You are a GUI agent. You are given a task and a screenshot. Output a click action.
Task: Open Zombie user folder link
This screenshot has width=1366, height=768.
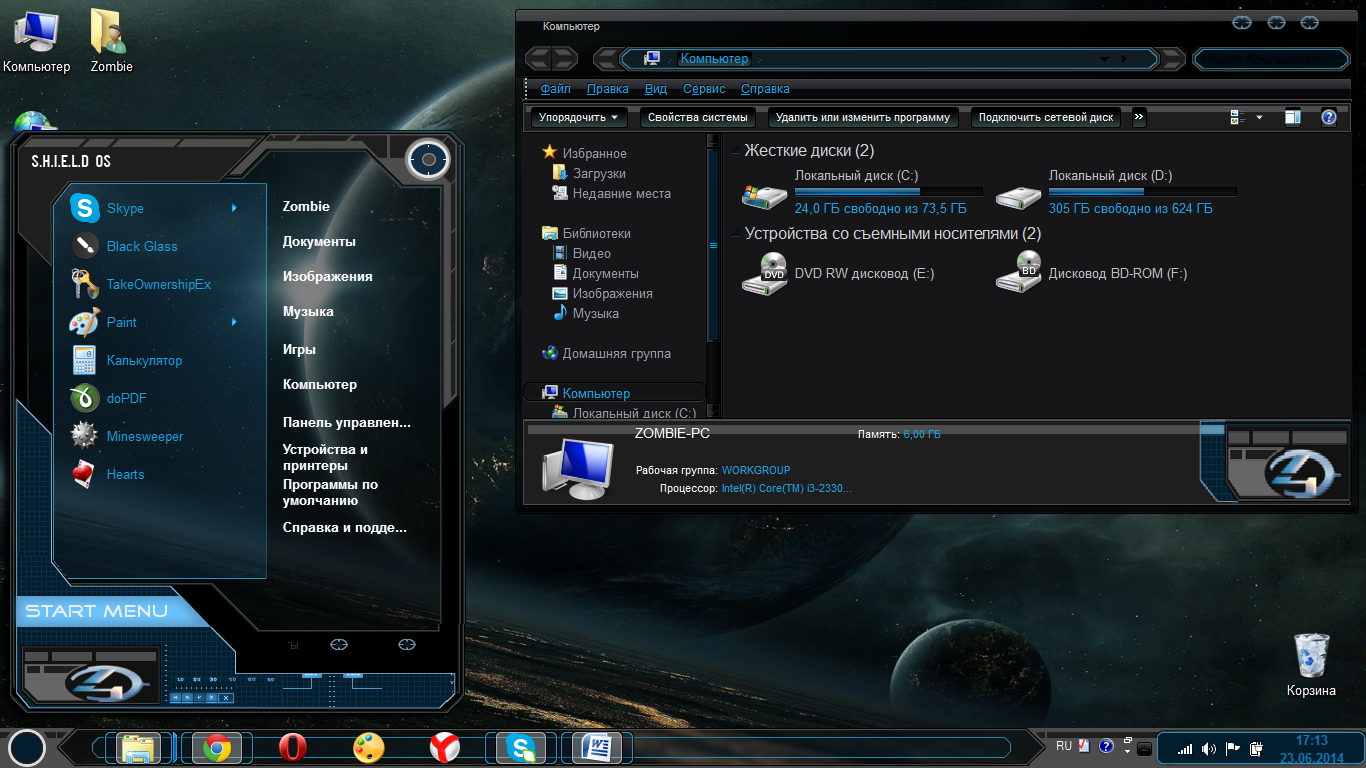[306, 207]
